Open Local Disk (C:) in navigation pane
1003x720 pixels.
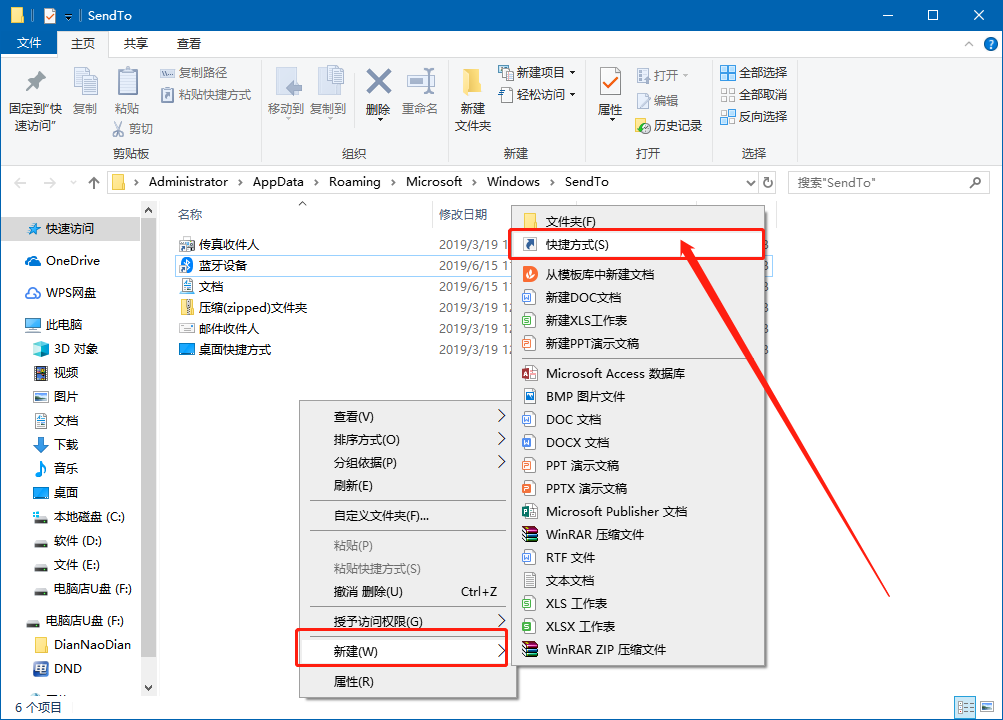coord(79,517)
